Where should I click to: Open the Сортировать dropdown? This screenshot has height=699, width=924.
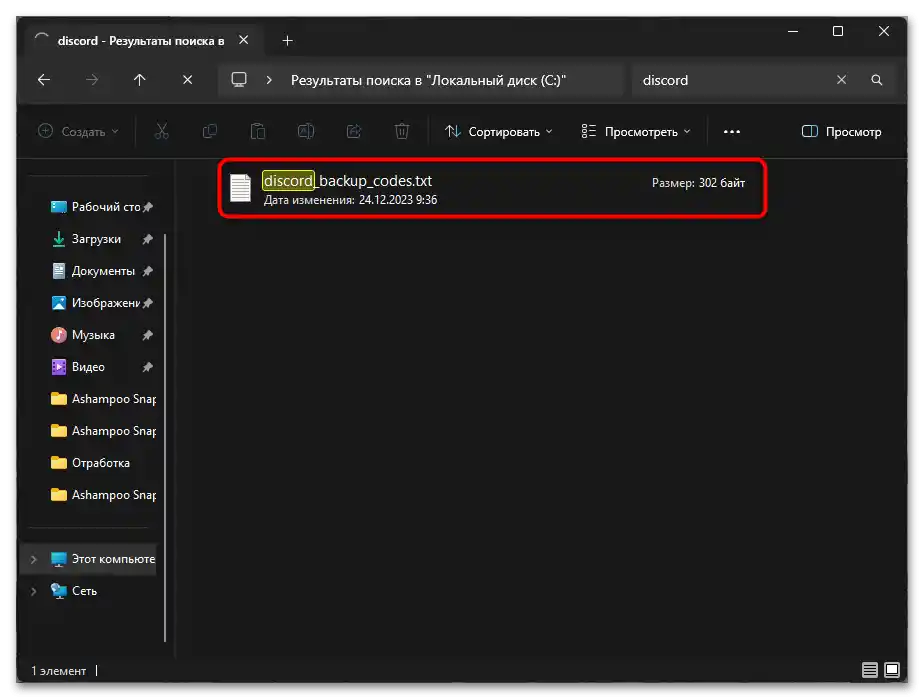499,131
